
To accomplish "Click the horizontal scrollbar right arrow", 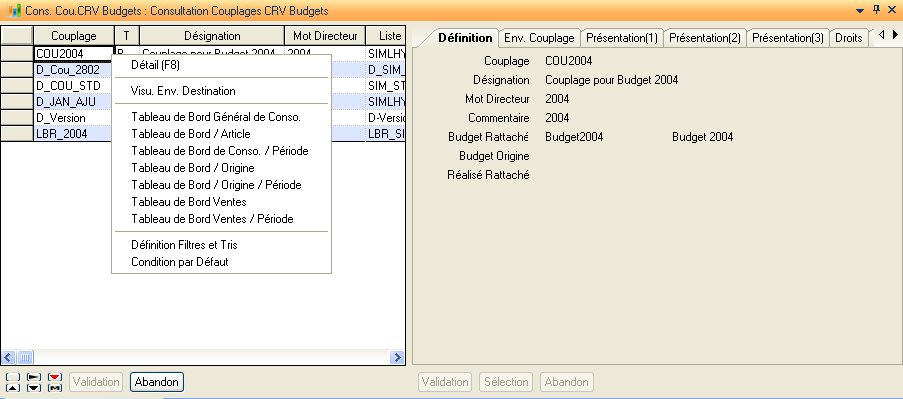I will coord(397,358).
